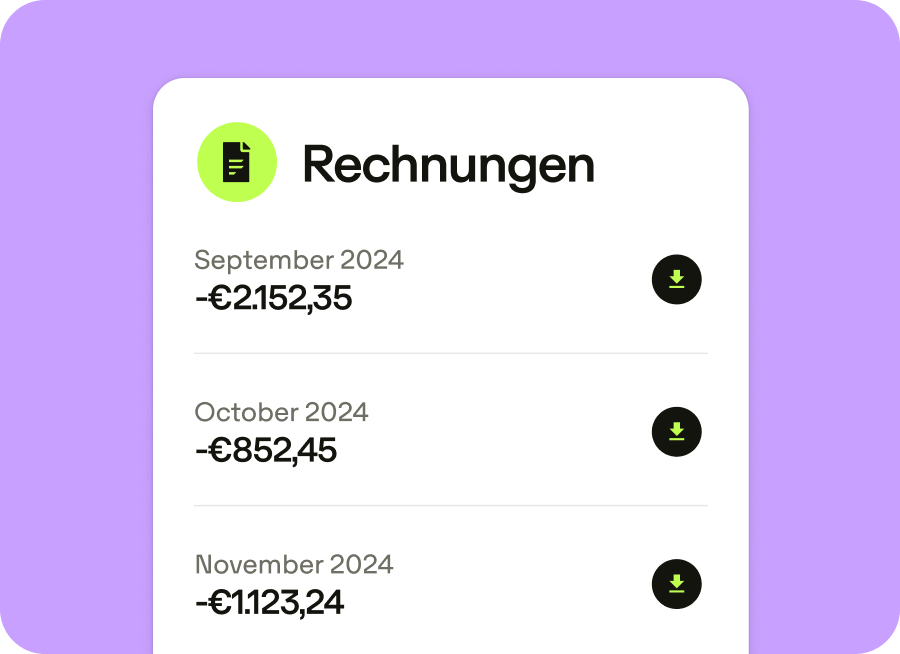Click the amount -€852,45
This screenshot has width=900, height=654.
(x=266, y=450)
